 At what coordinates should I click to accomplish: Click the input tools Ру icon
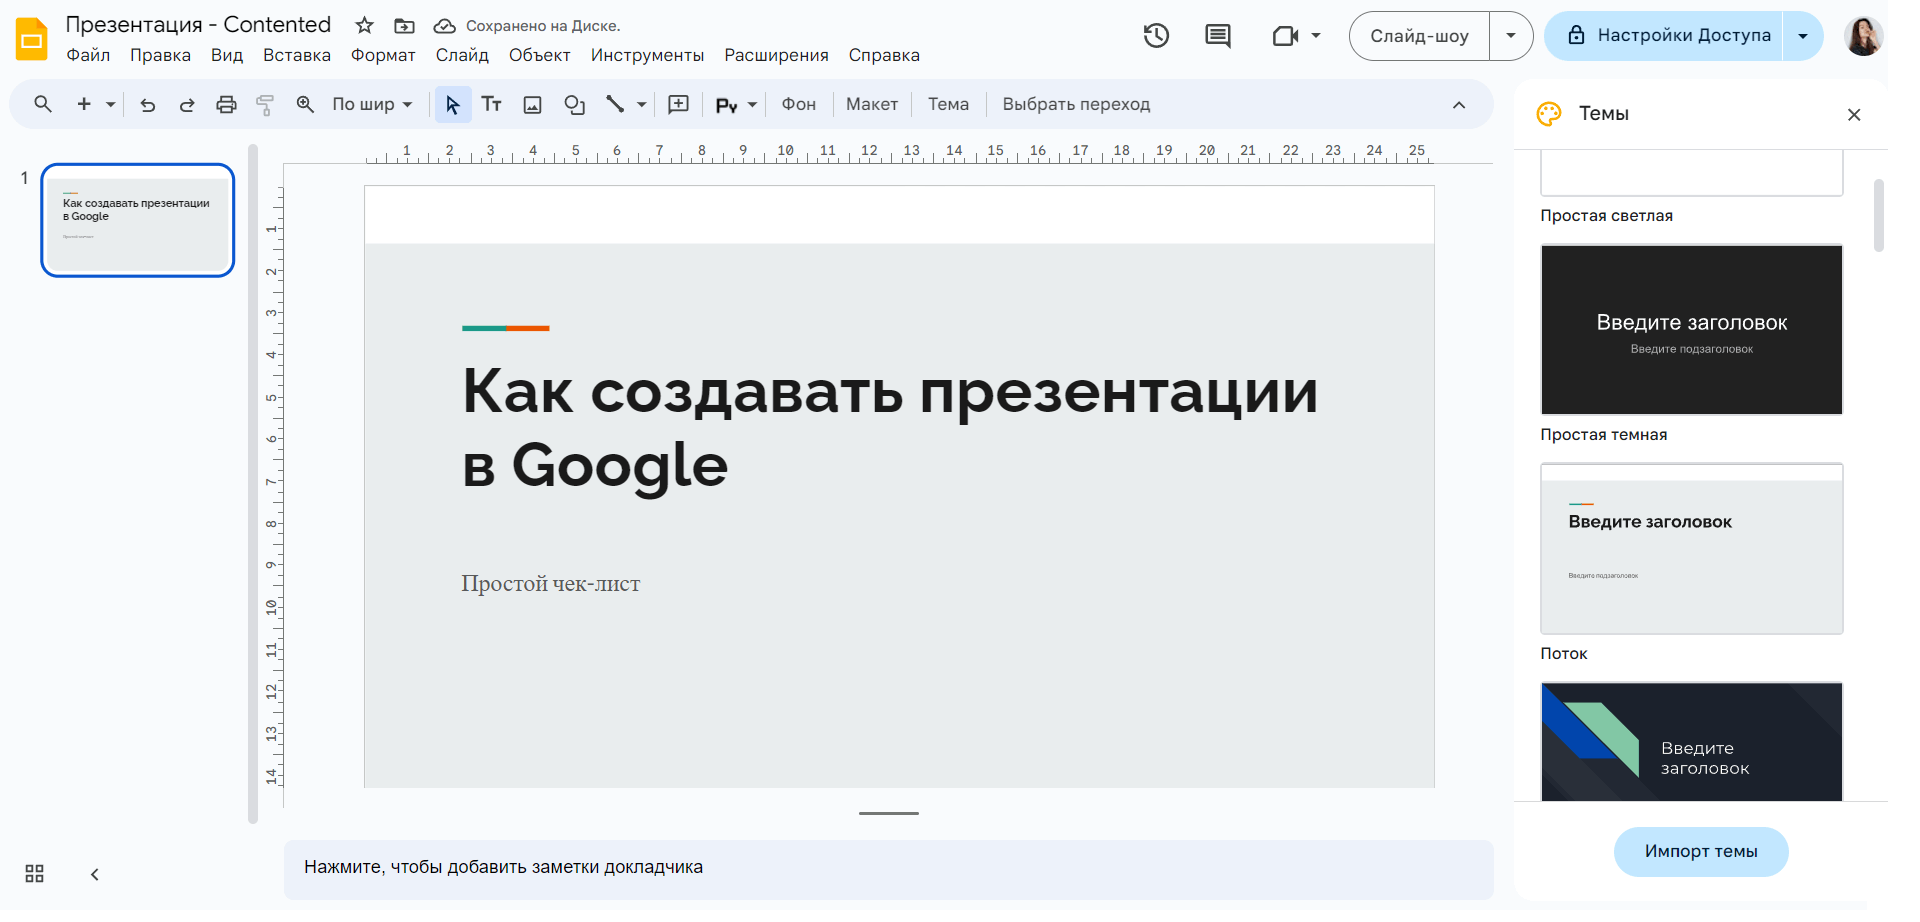coord(727,105)
